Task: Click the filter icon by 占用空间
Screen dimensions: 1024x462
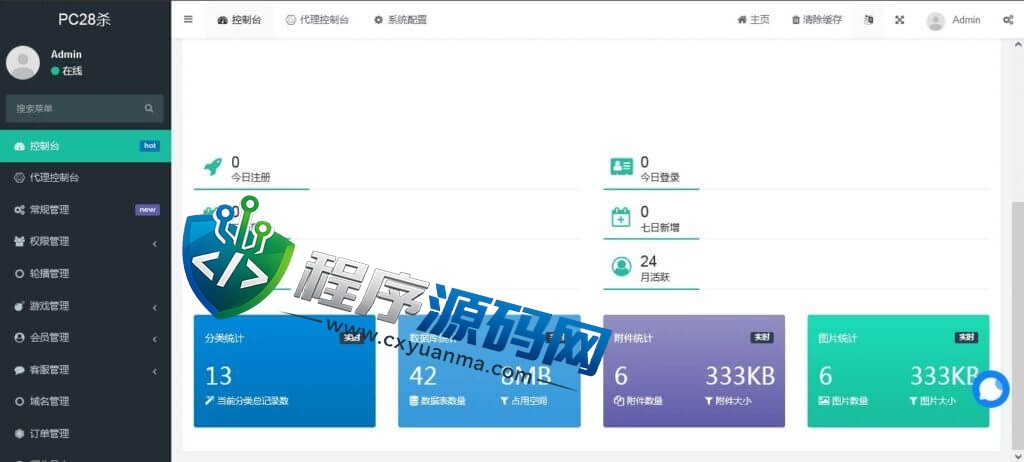Action: coord(504,401)
